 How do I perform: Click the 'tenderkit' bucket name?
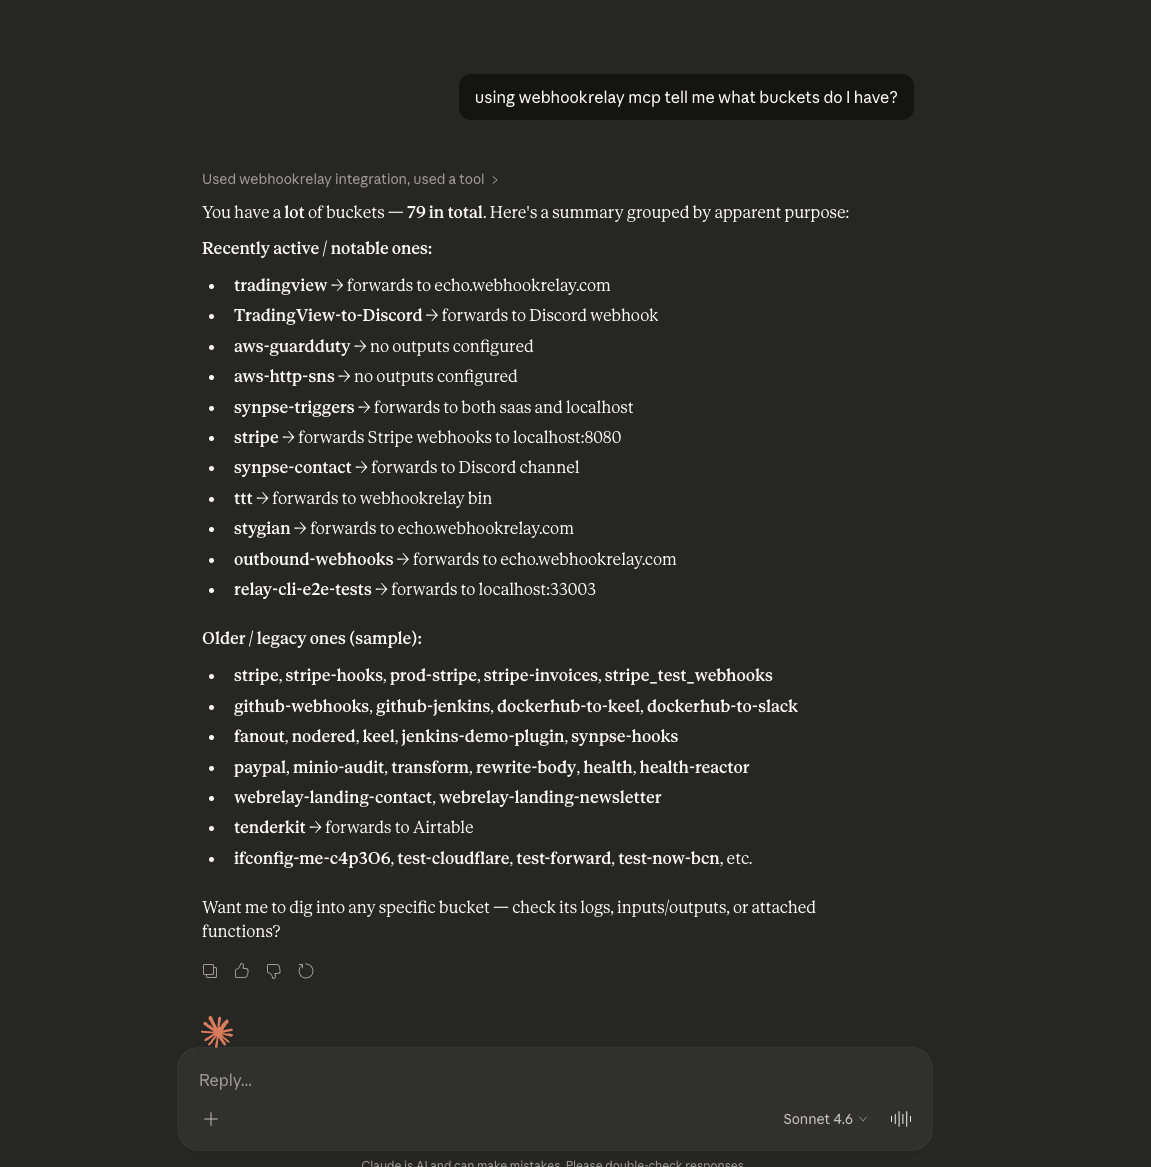[x=269, y=827]
